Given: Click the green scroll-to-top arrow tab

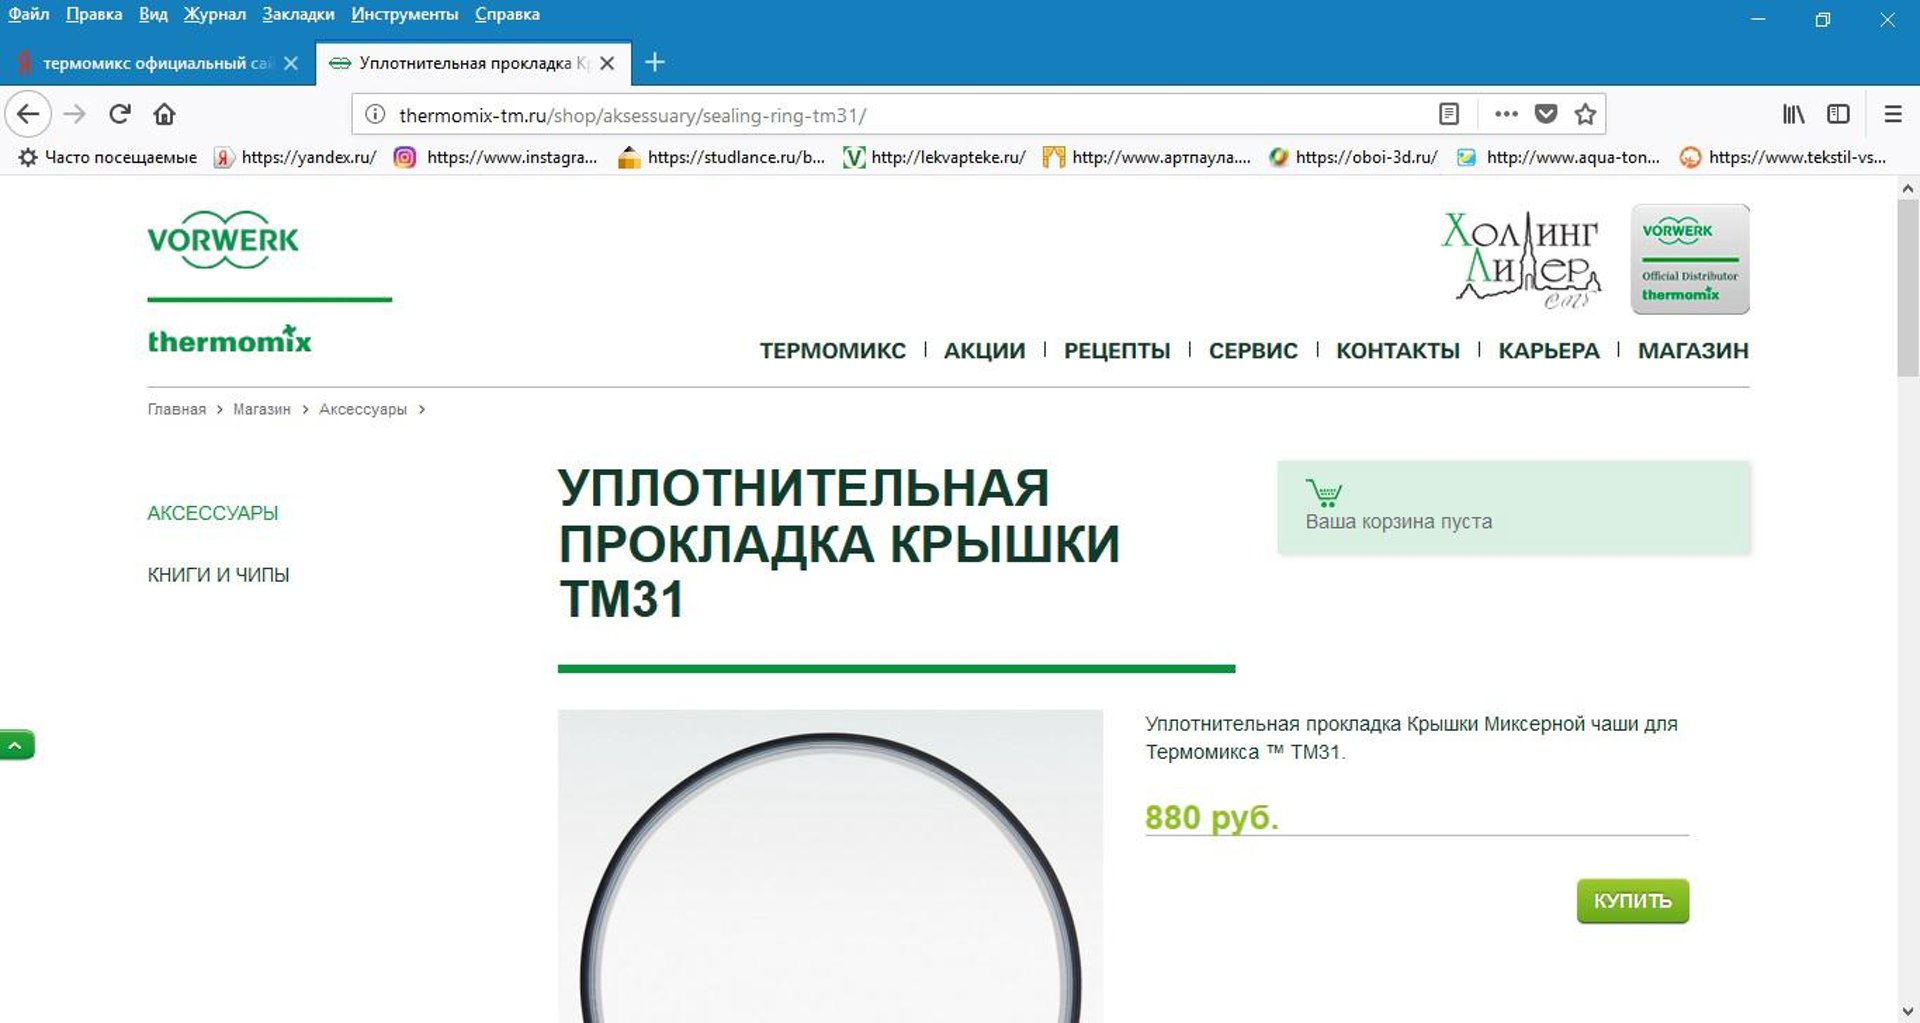Looking at the screenshot, I should point(17,745).
